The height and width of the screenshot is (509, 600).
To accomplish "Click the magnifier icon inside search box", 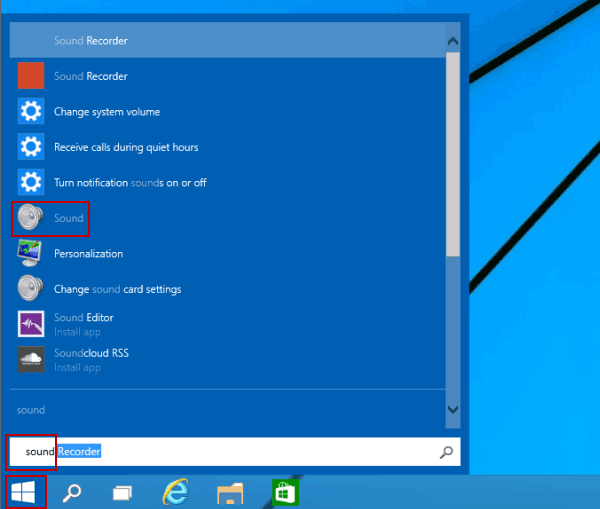I will [x=446, y=452].
